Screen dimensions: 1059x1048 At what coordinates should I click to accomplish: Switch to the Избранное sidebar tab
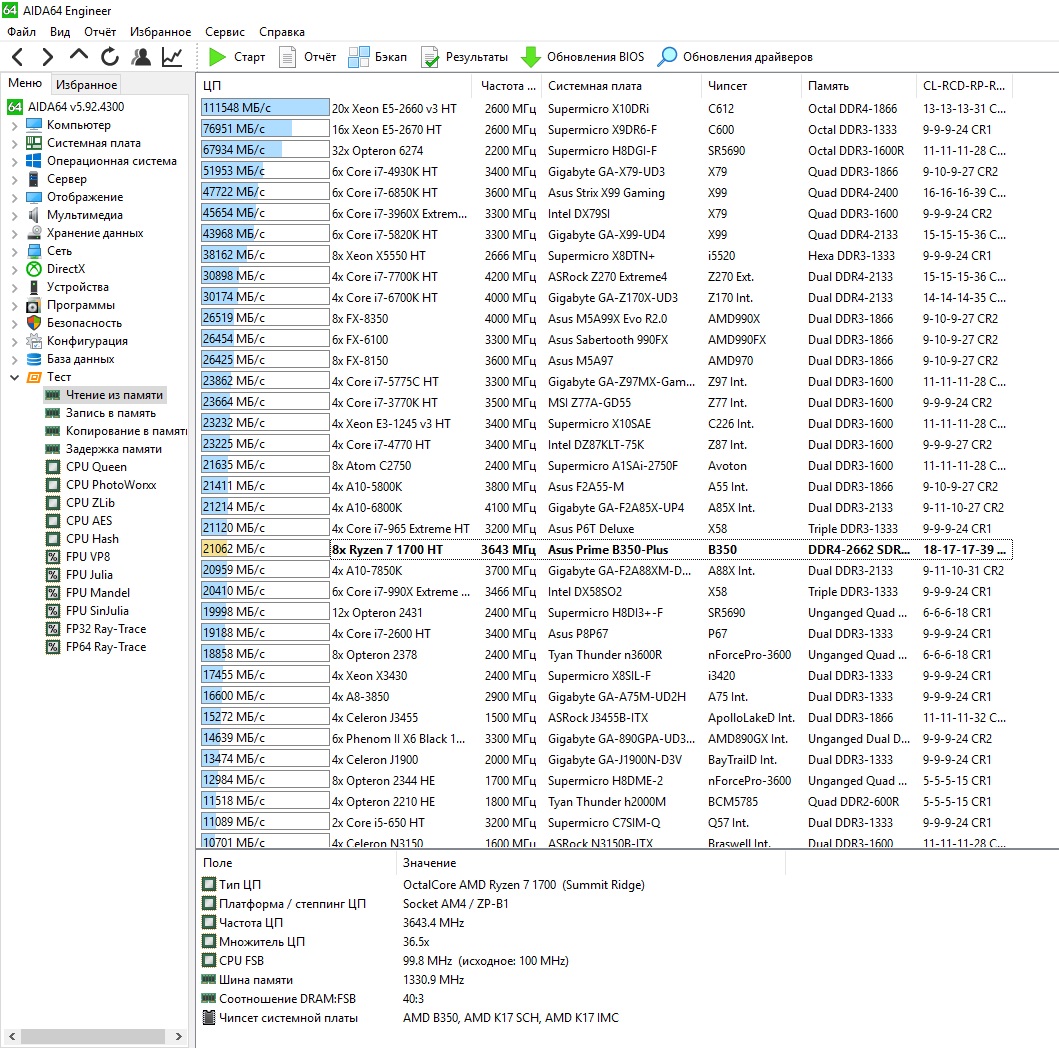(x=86, y=84)
